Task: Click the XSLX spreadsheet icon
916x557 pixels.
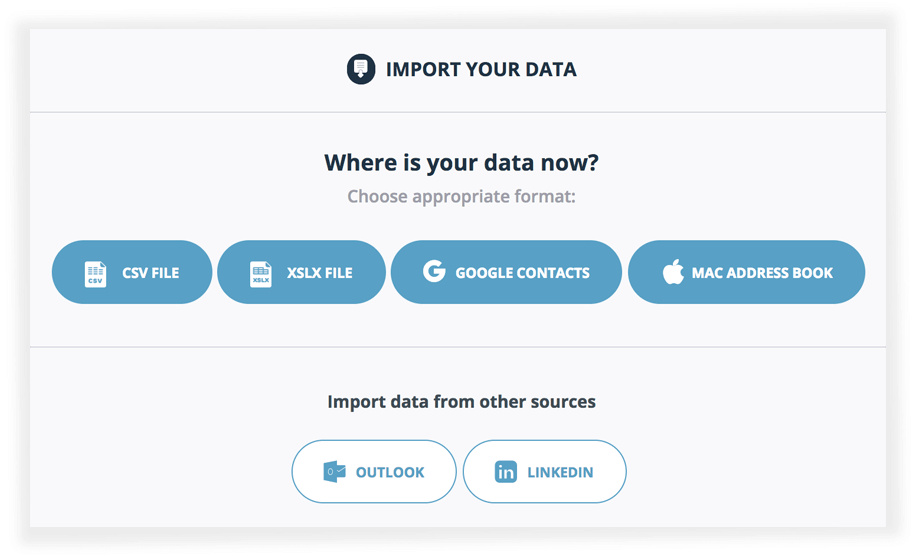Action: pos(260,272)
